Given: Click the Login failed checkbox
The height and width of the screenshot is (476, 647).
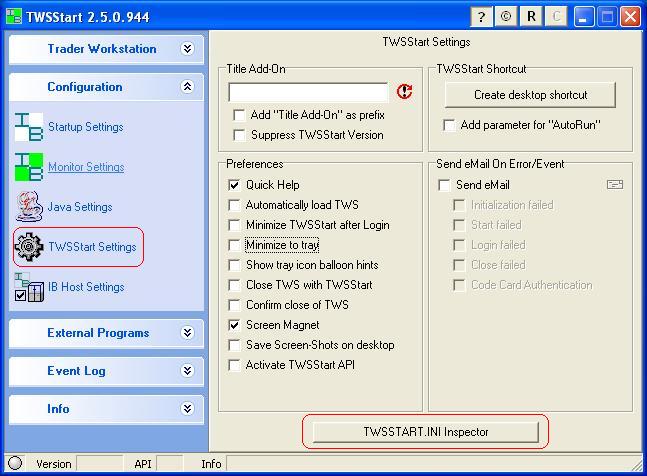Looking at the screenshot, I should click(459, 245).
